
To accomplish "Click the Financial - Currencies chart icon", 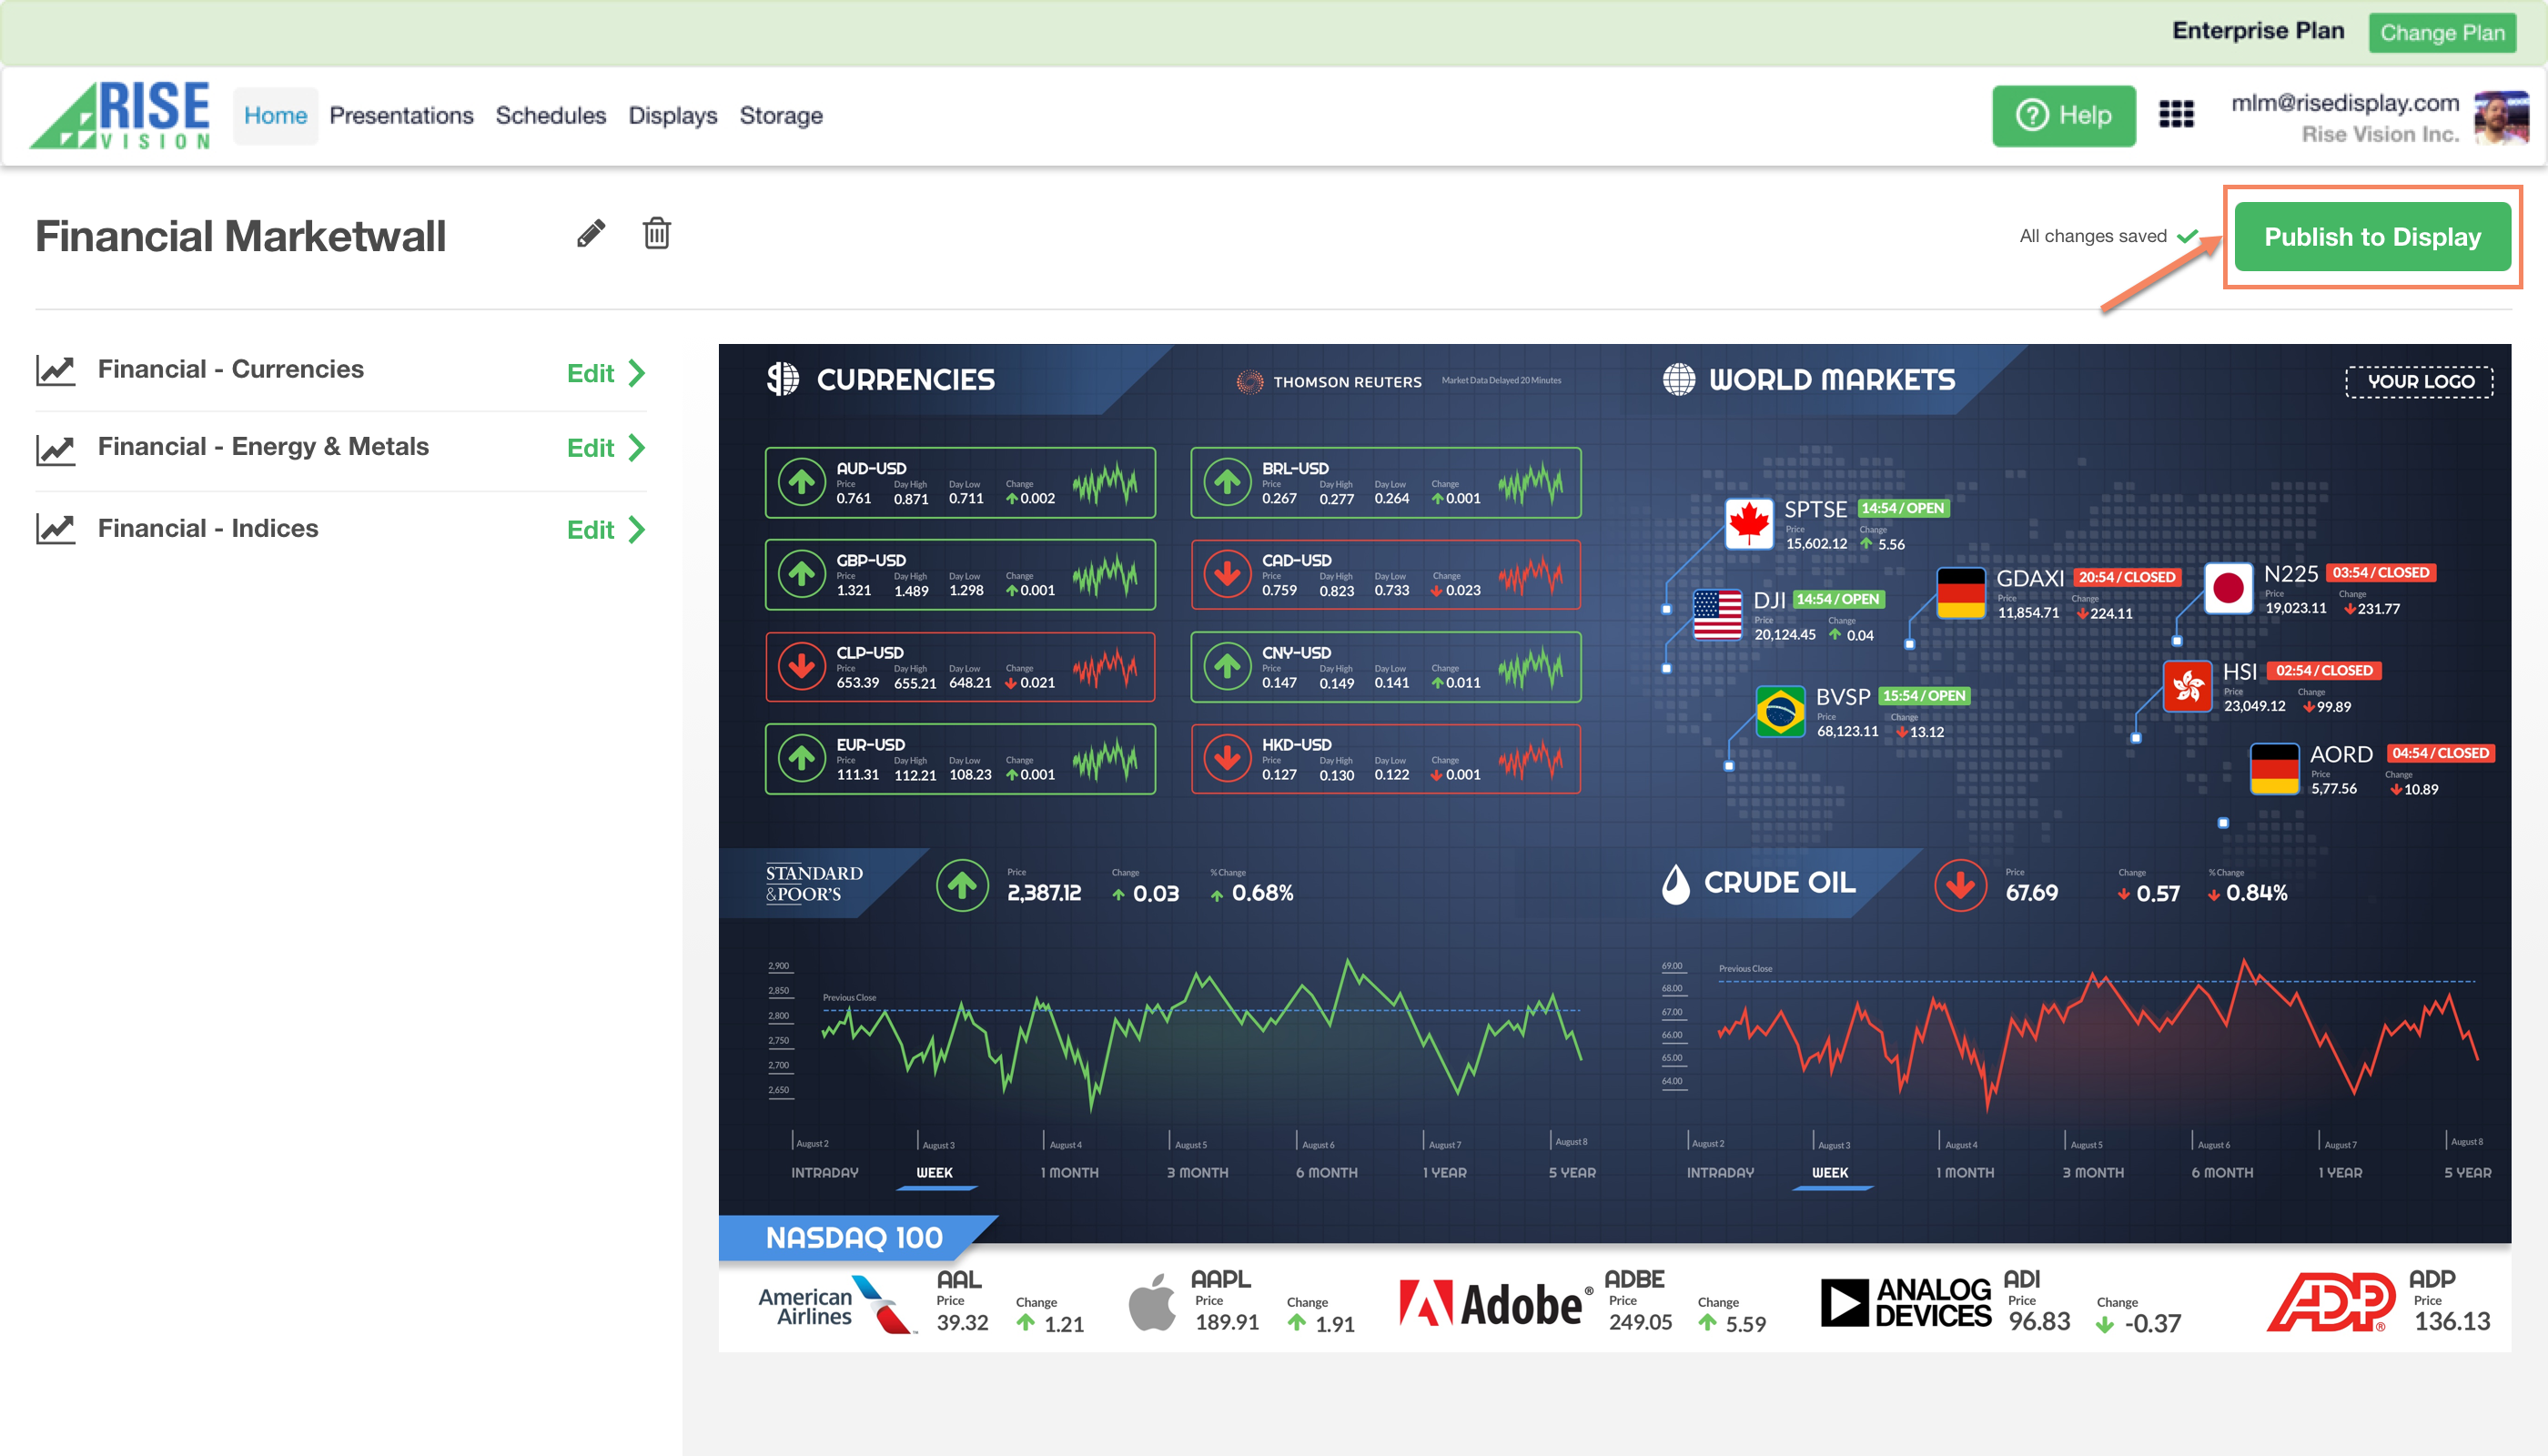I will (x=56, y=370).
